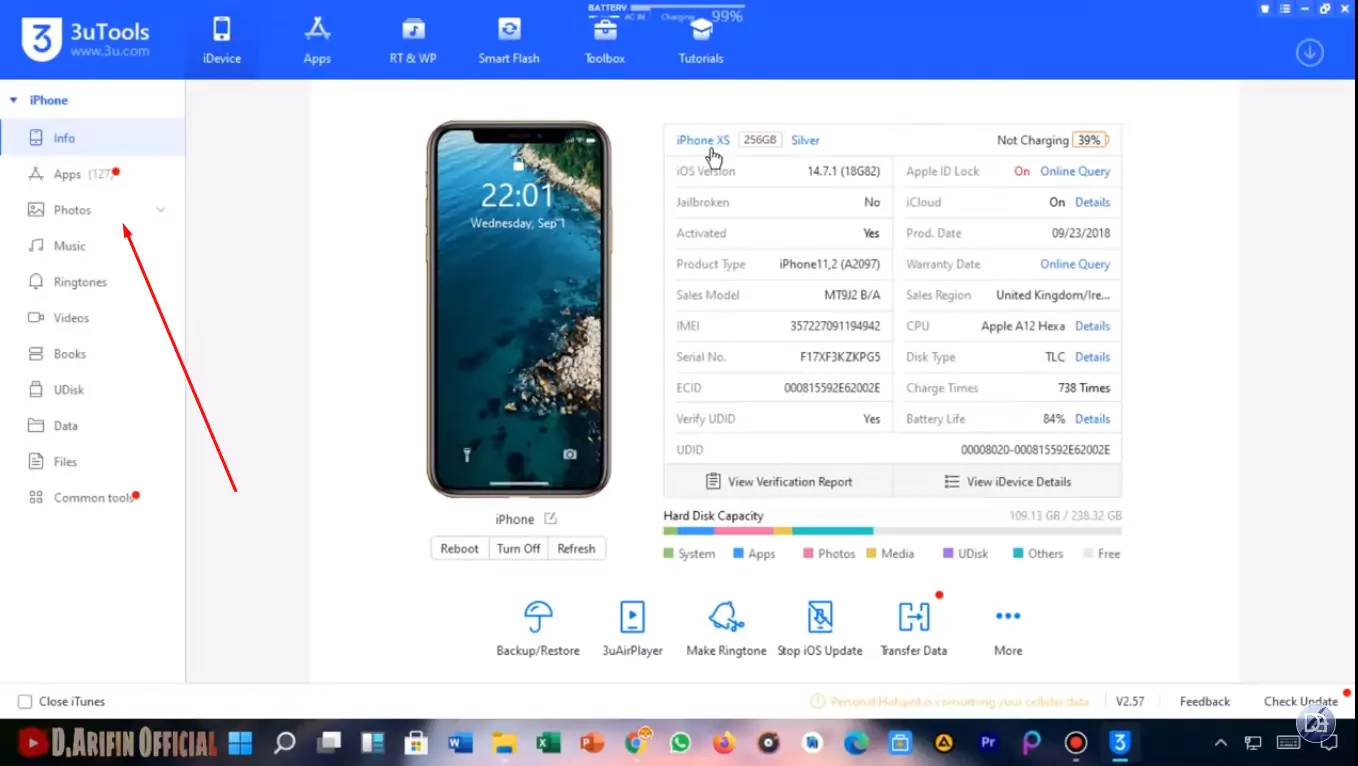The width and height of the screenshot is (1358, 766).
Task: View Battery Life Details link
Action: click(x=1092, y=419)
